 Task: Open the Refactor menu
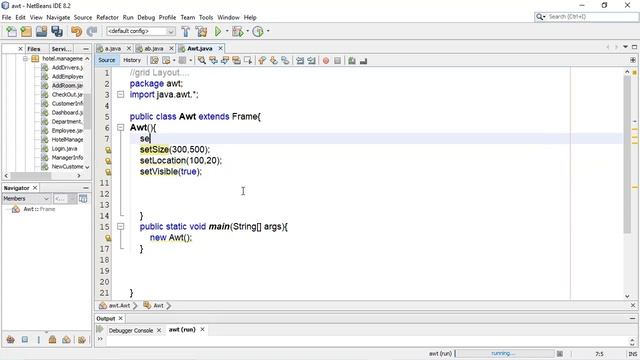(x=107, y=18)
